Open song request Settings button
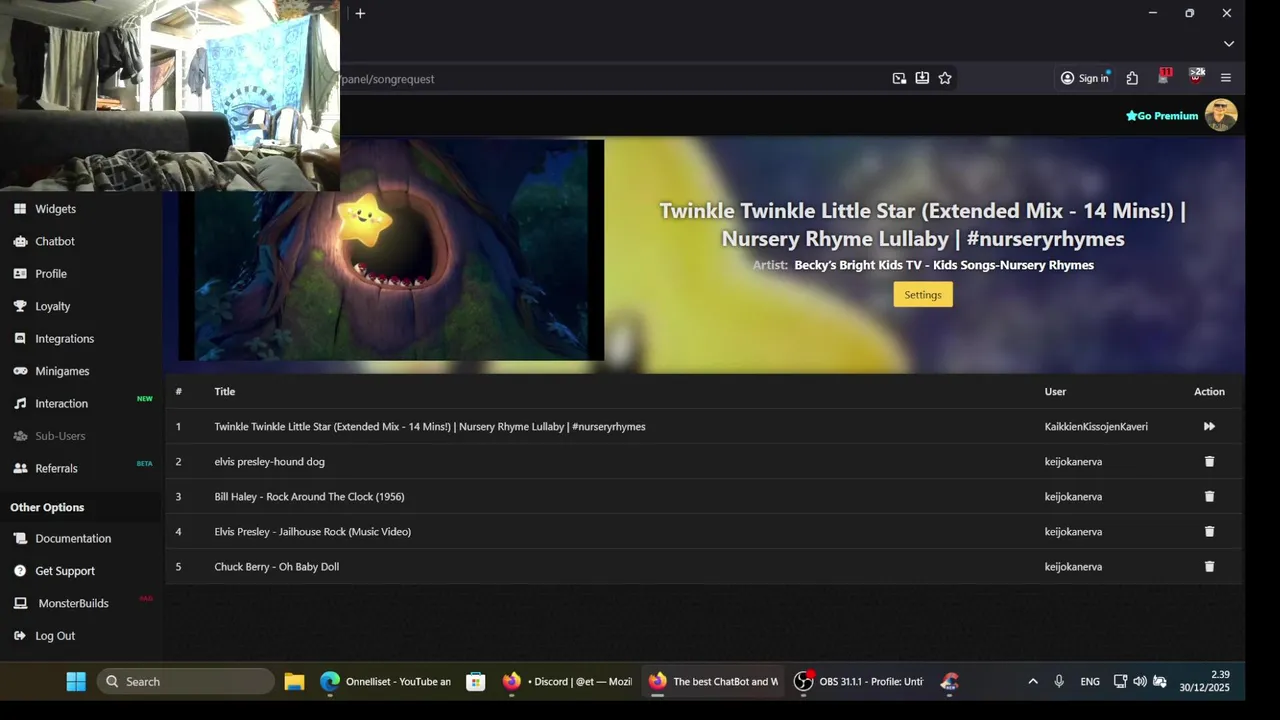Image resolution: width=1280 pixels, height=720 pixels. pos(923,294)
